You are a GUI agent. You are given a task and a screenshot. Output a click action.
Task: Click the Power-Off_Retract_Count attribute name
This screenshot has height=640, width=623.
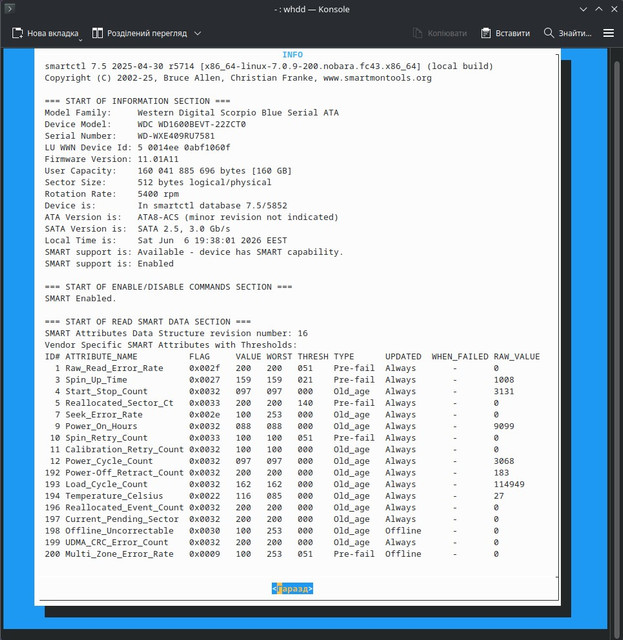pos(125,473)
